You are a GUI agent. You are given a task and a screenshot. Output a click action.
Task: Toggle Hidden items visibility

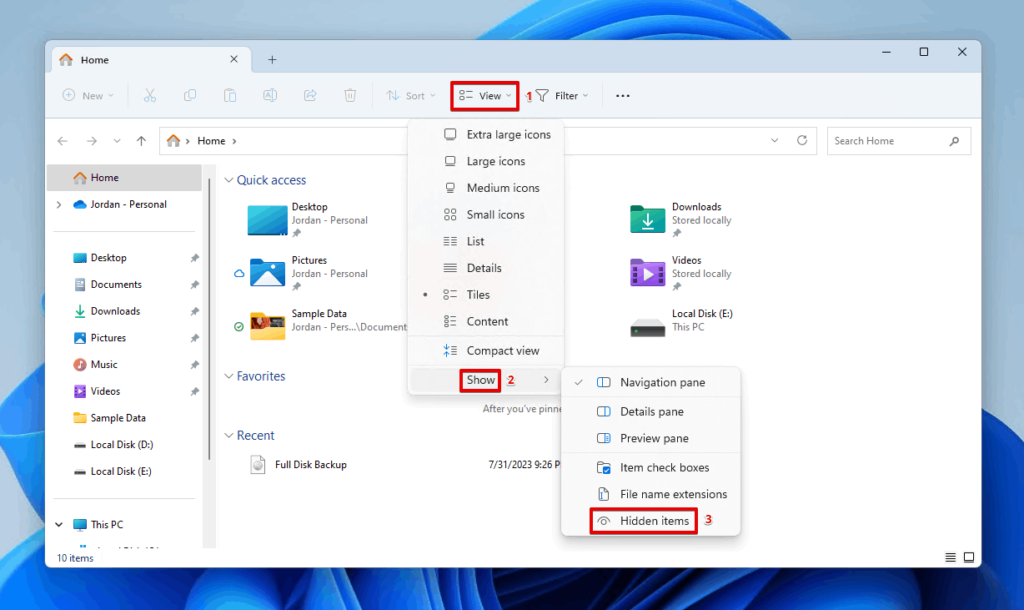[643, 520]
